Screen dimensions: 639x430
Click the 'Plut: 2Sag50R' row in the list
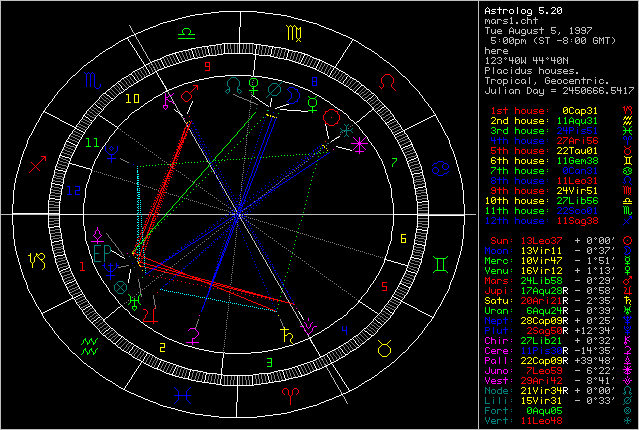click(x=559, y=331)
